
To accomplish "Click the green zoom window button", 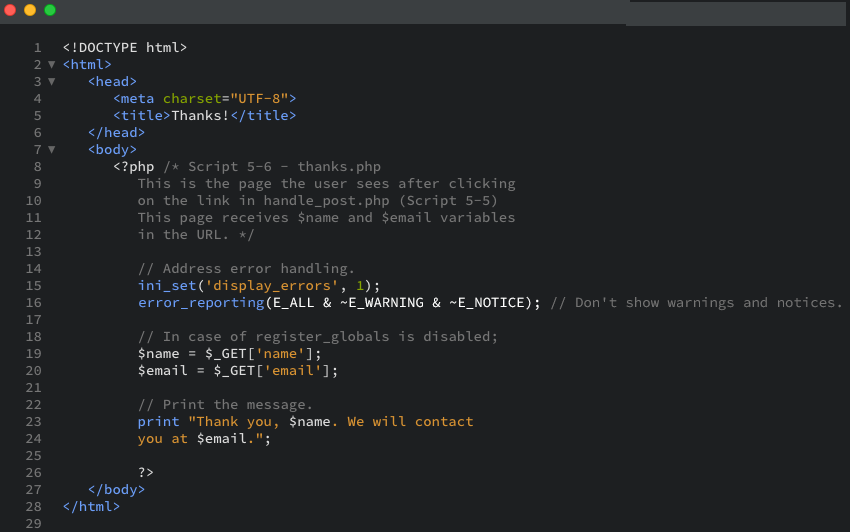I will 50,10.
